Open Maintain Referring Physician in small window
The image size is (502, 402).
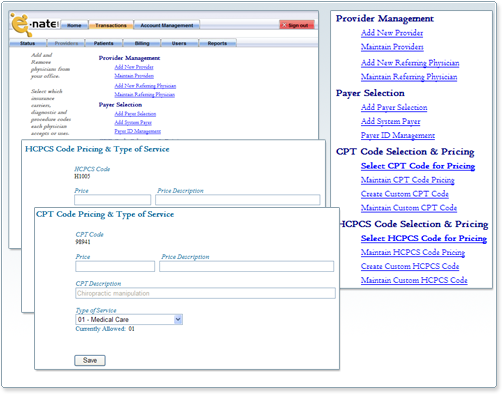145,95
